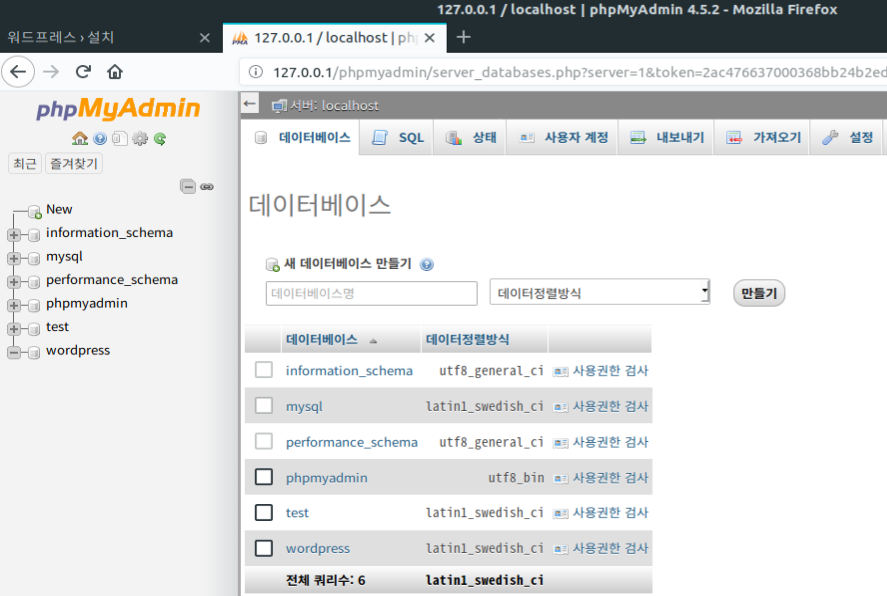Click 사용권한 검사 for the test database
887x596 pixels.
[610, 512]
